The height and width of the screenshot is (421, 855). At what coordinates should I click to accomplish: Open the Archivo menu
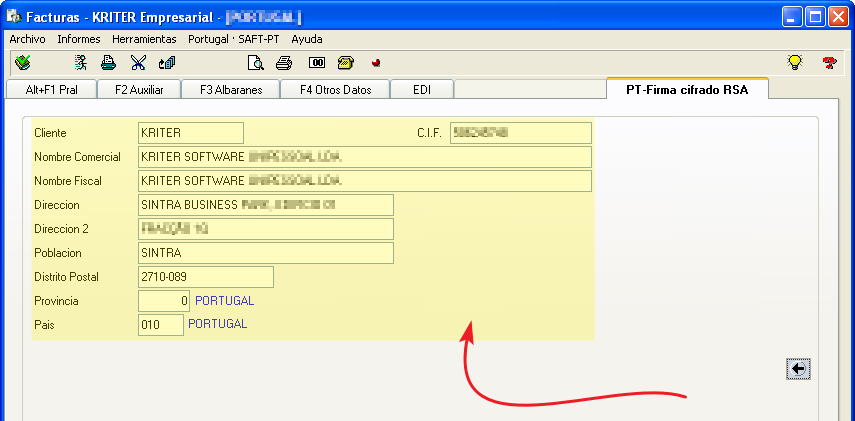(x=27, y=39)
